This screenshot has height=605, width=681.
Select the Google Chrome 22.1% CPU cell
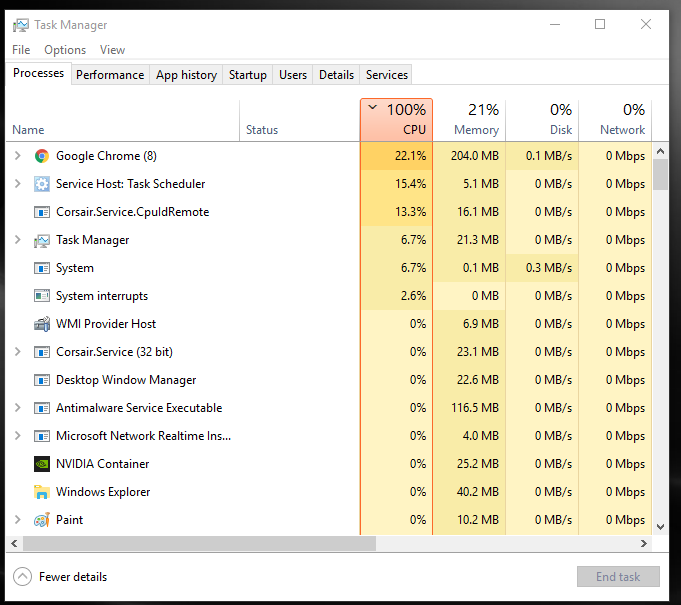(x=397, y=156)
